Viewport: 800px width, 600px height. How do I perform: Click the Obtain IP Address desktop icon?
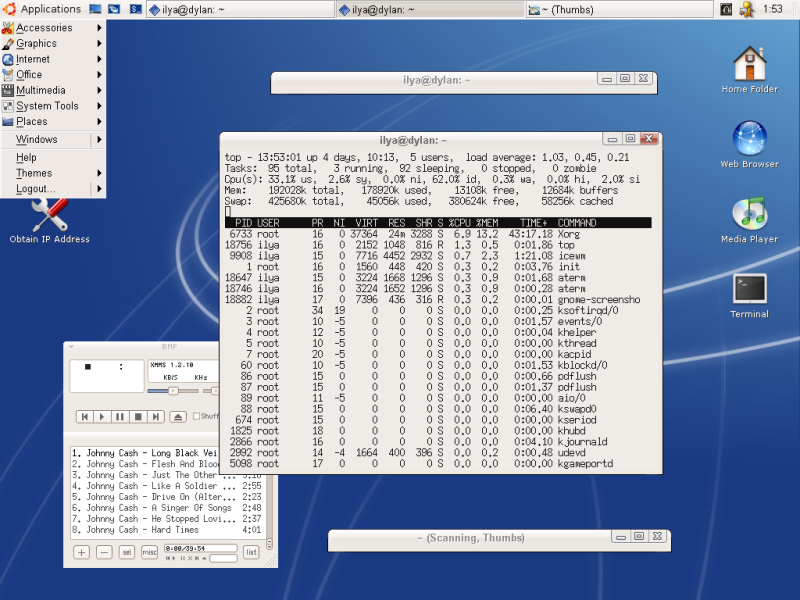49,221
